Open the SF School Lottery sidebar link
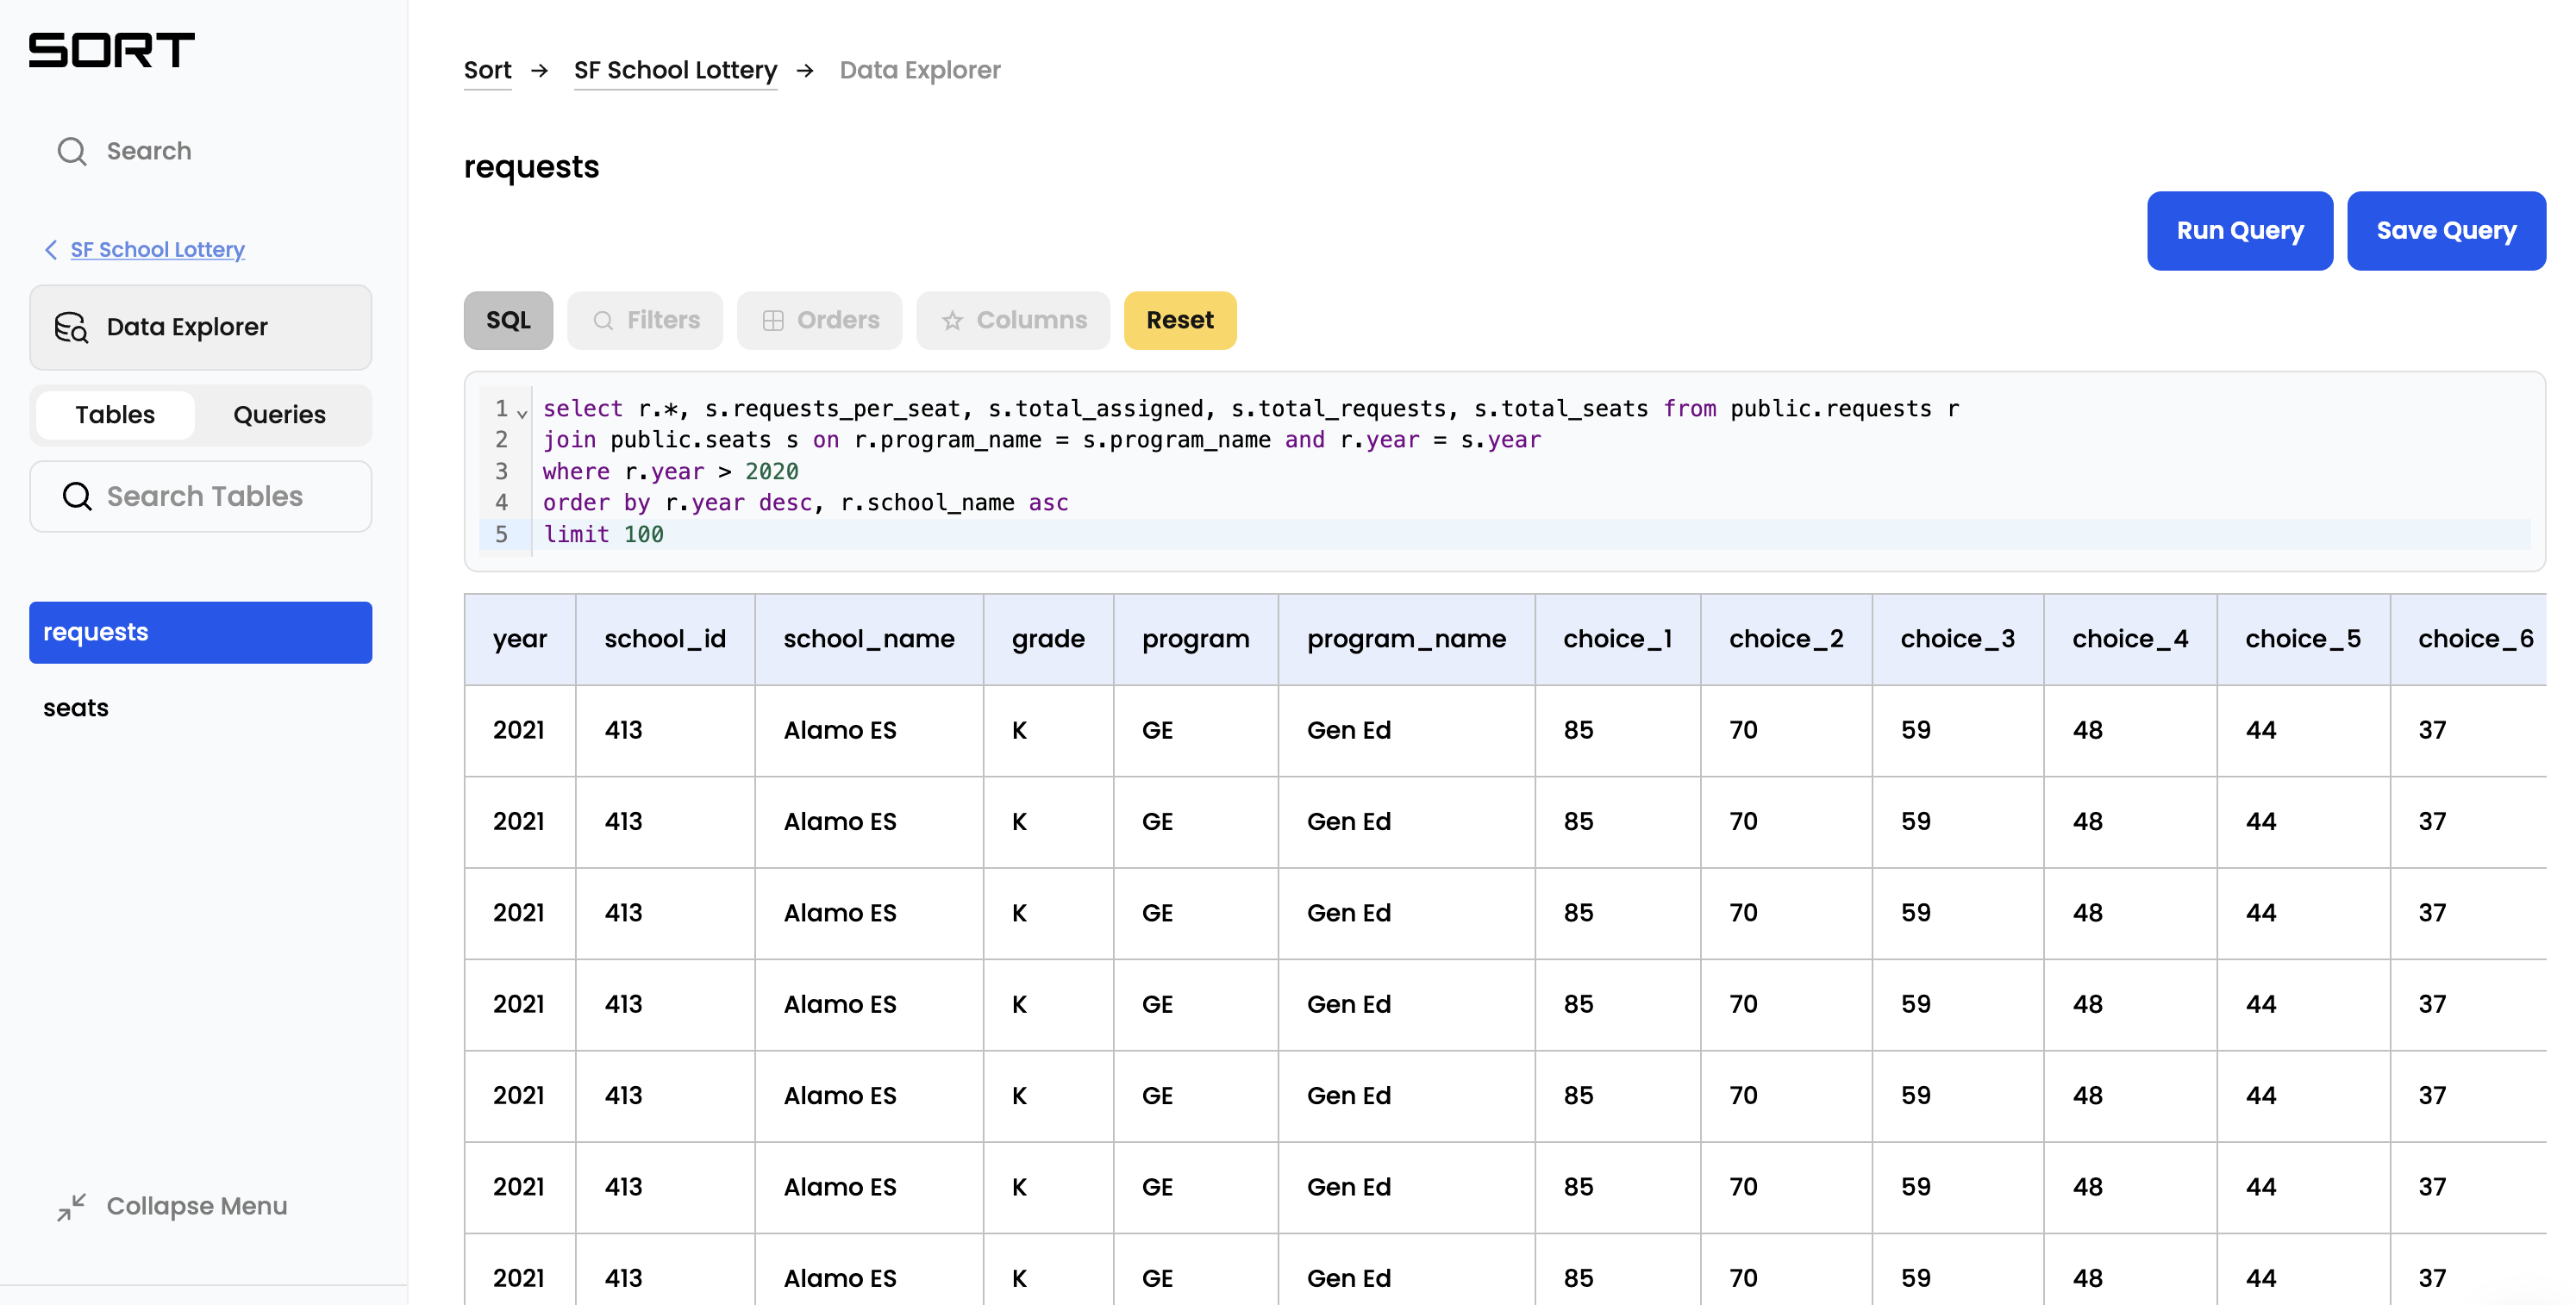This screenshot has height=1305, width=2576. (x=157, y=249)
